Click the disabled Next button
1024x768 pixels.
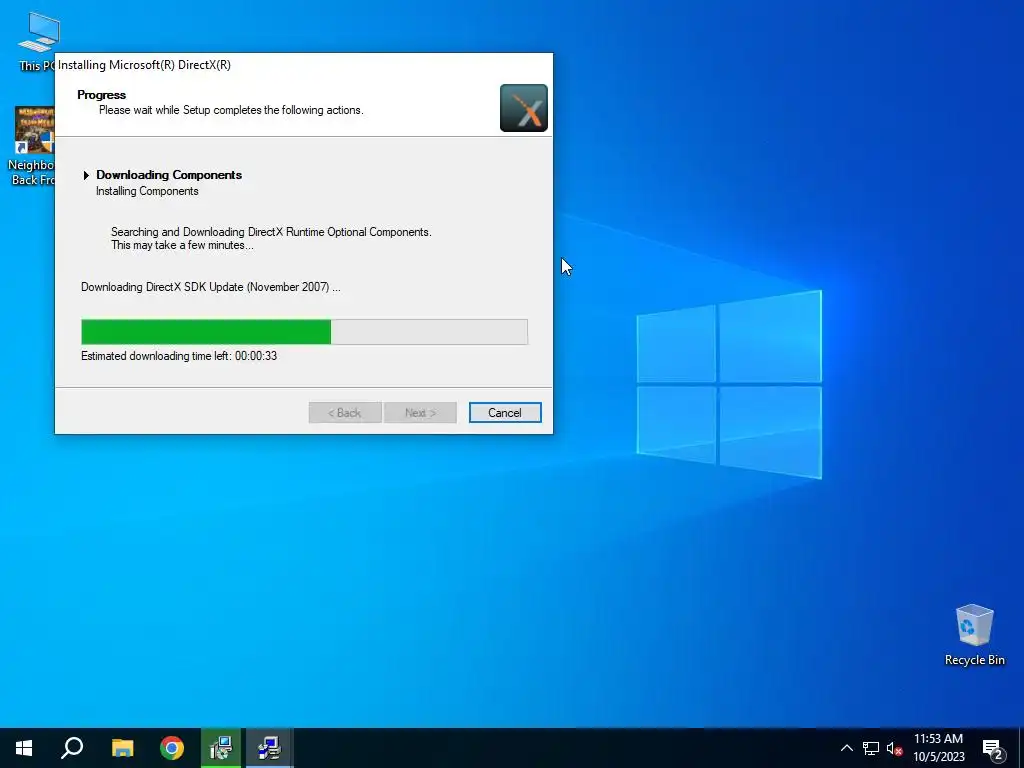click(x=420, y=413)
